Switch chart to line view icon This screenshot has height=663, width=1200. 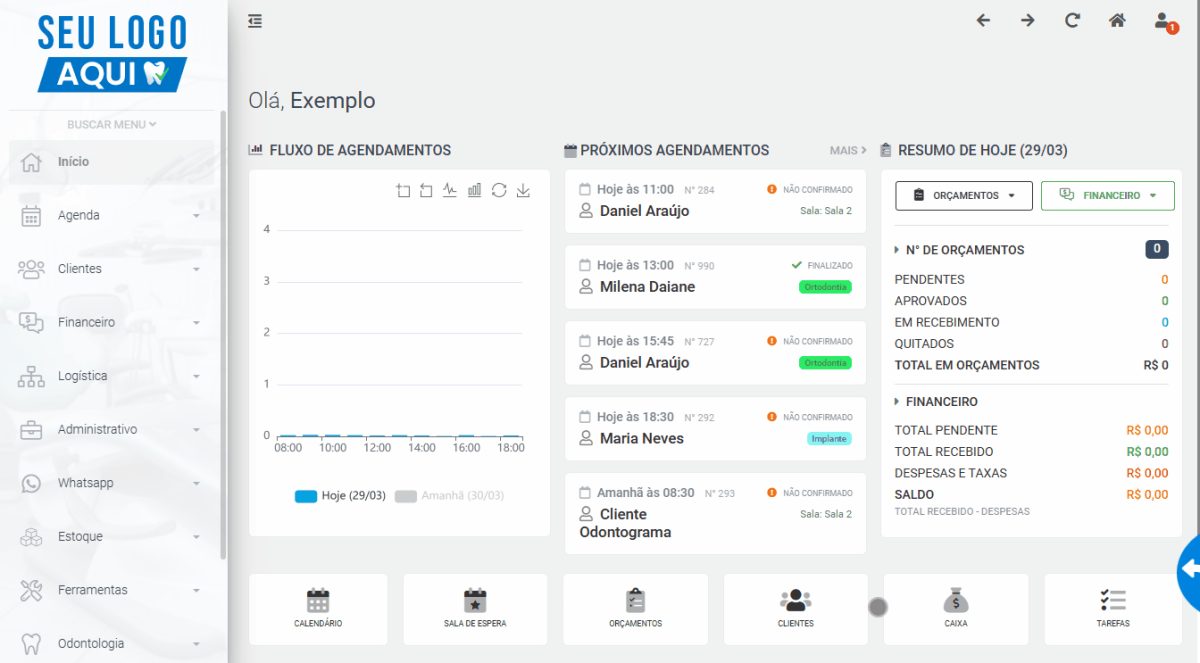[450, 190]
